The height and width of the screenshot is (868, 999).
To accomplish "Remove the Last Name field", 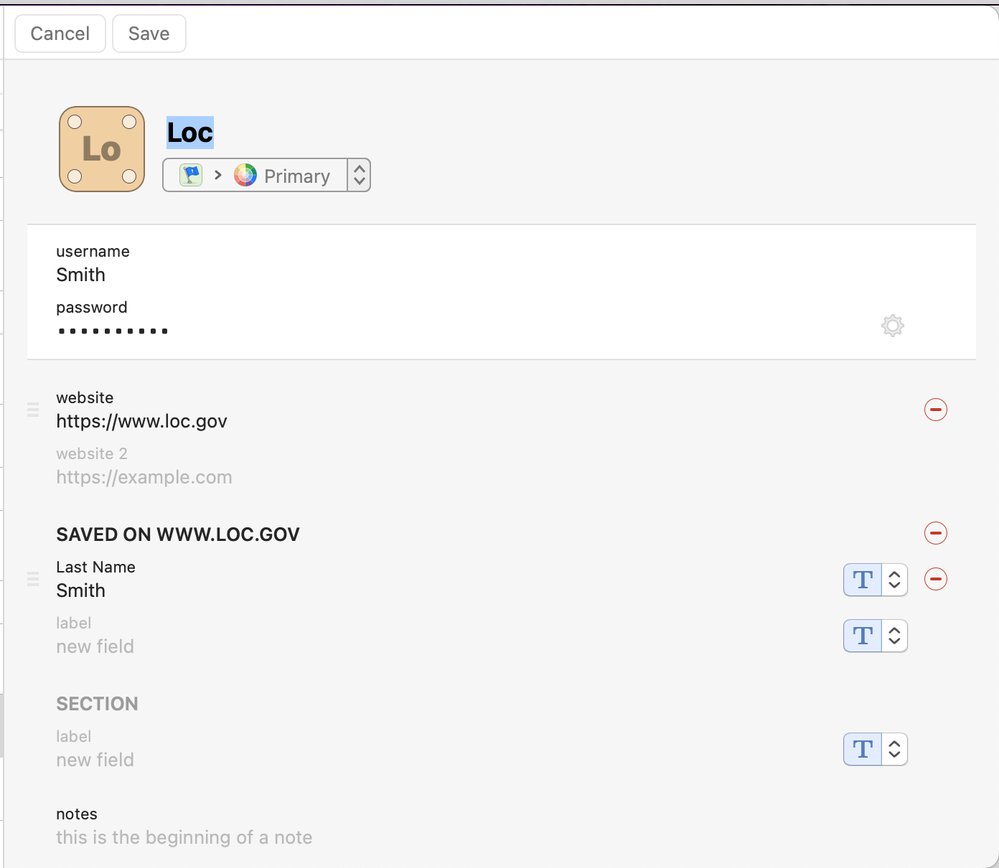I will 935,579.
